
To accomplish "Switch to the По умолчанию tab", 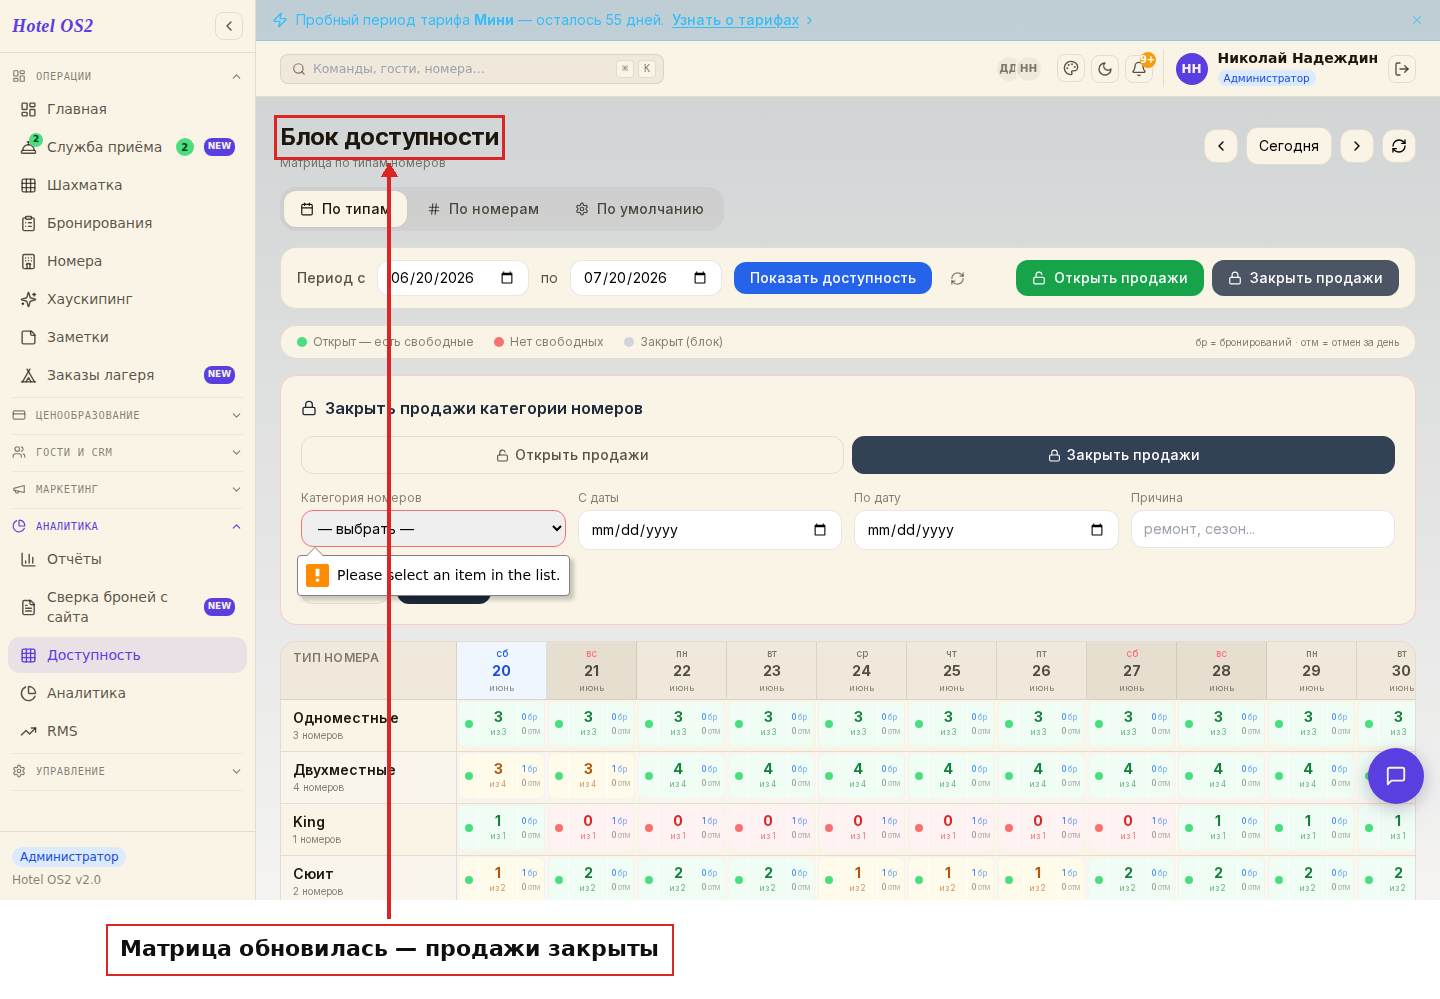I will pos(640,209).
